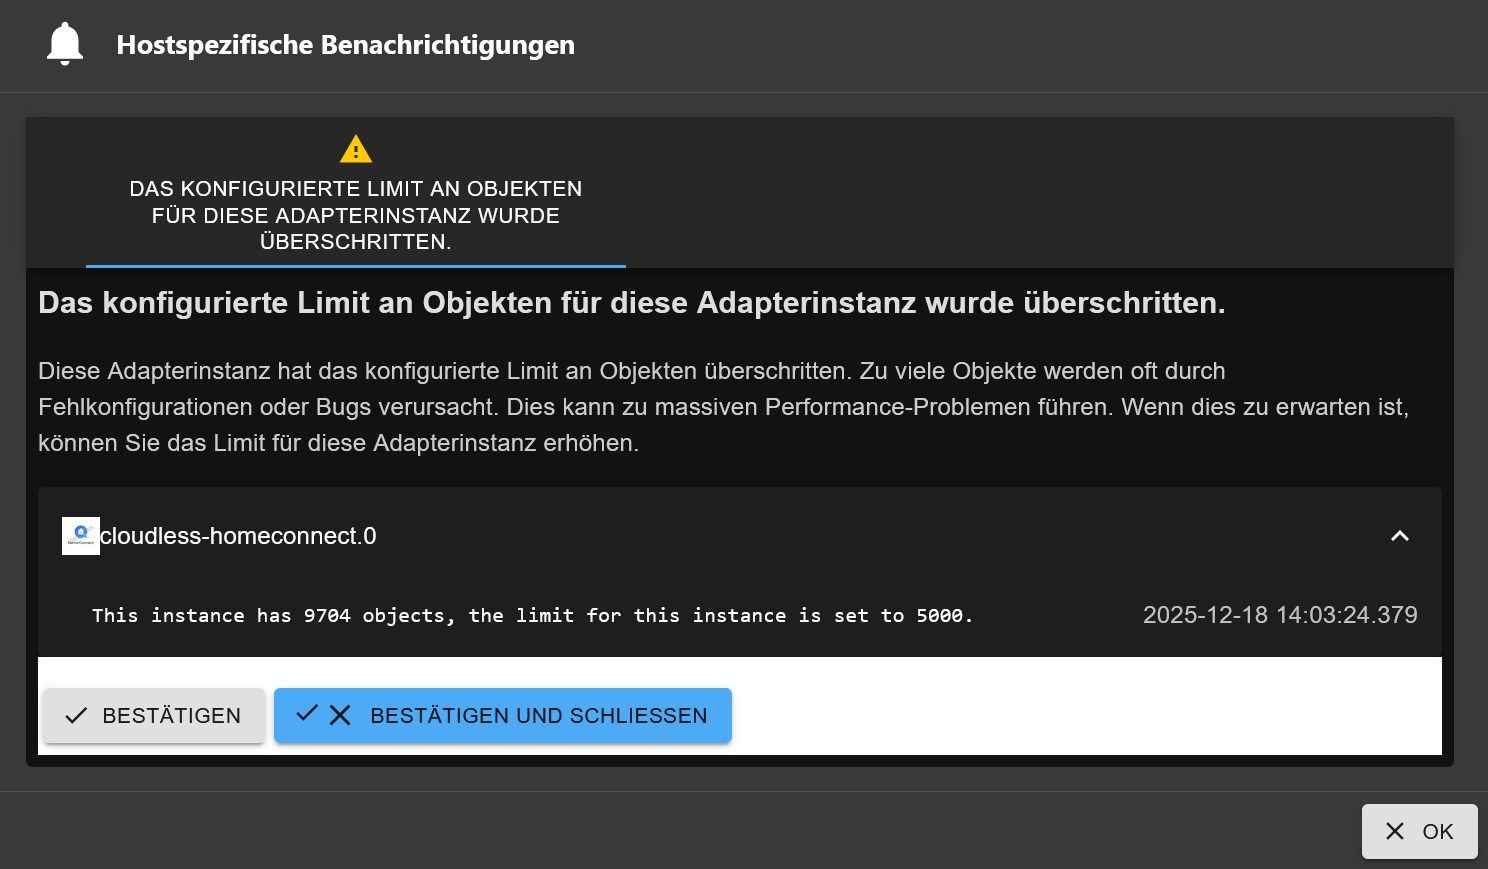Click the blue underline of the active tab
This screenshot has height=869, width=1488.
(355, 266)
